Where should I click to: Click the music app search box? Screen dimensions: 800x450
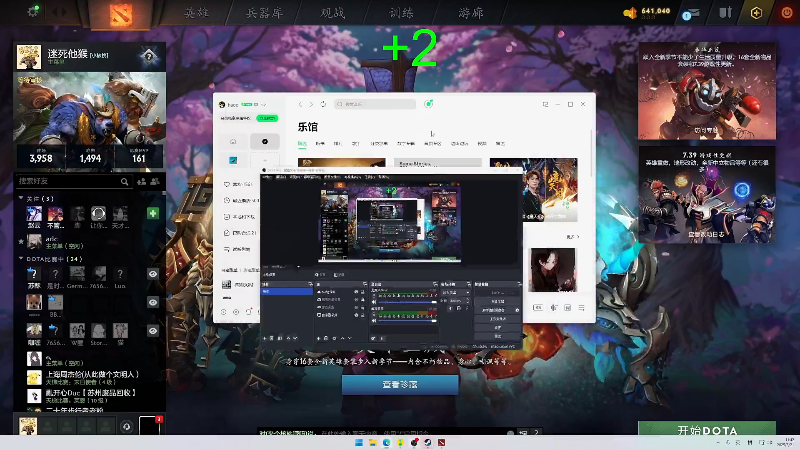tap(375, 104)
